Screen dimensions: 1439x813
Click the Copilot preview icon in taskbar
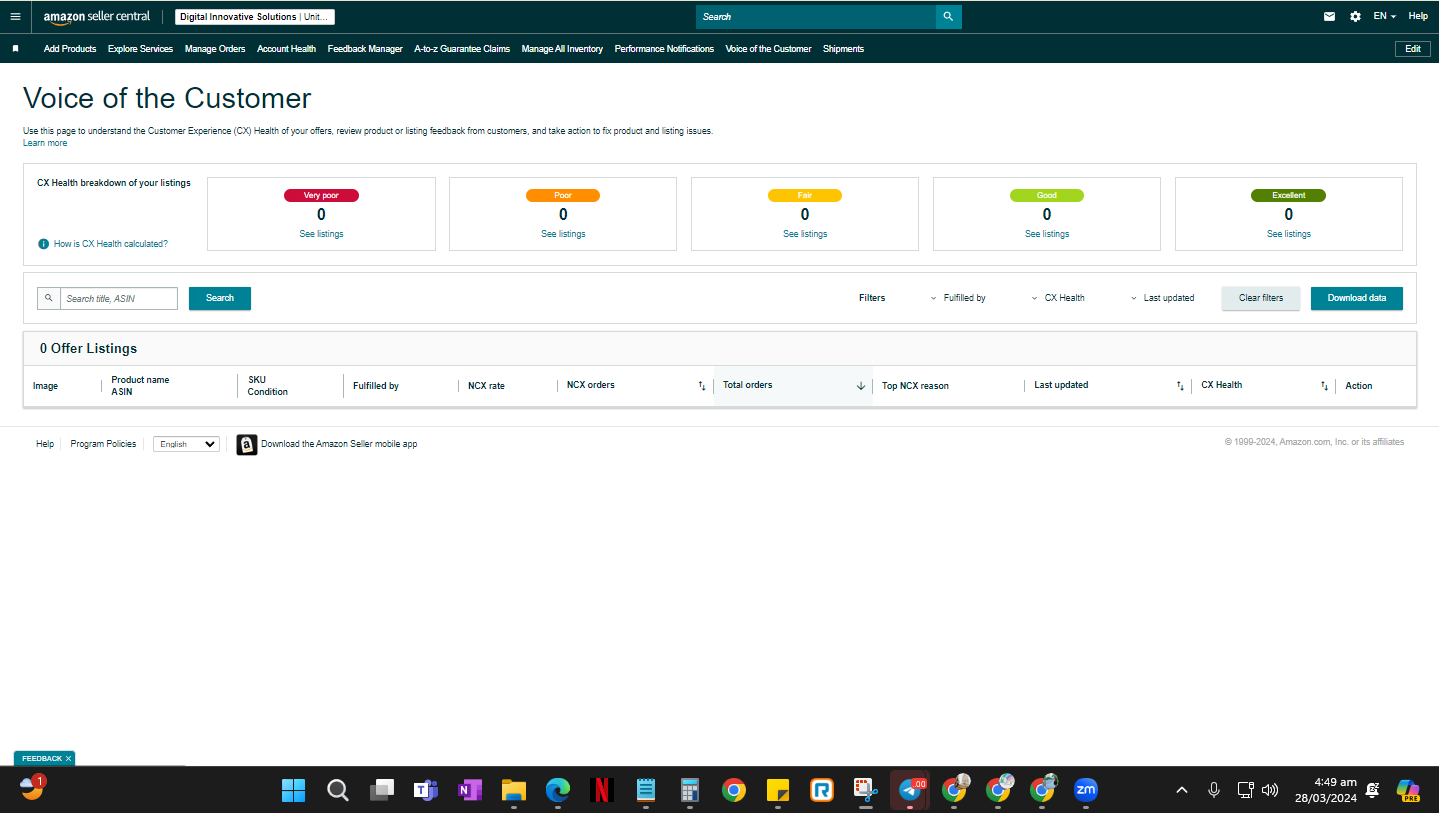pos(1408,790)
